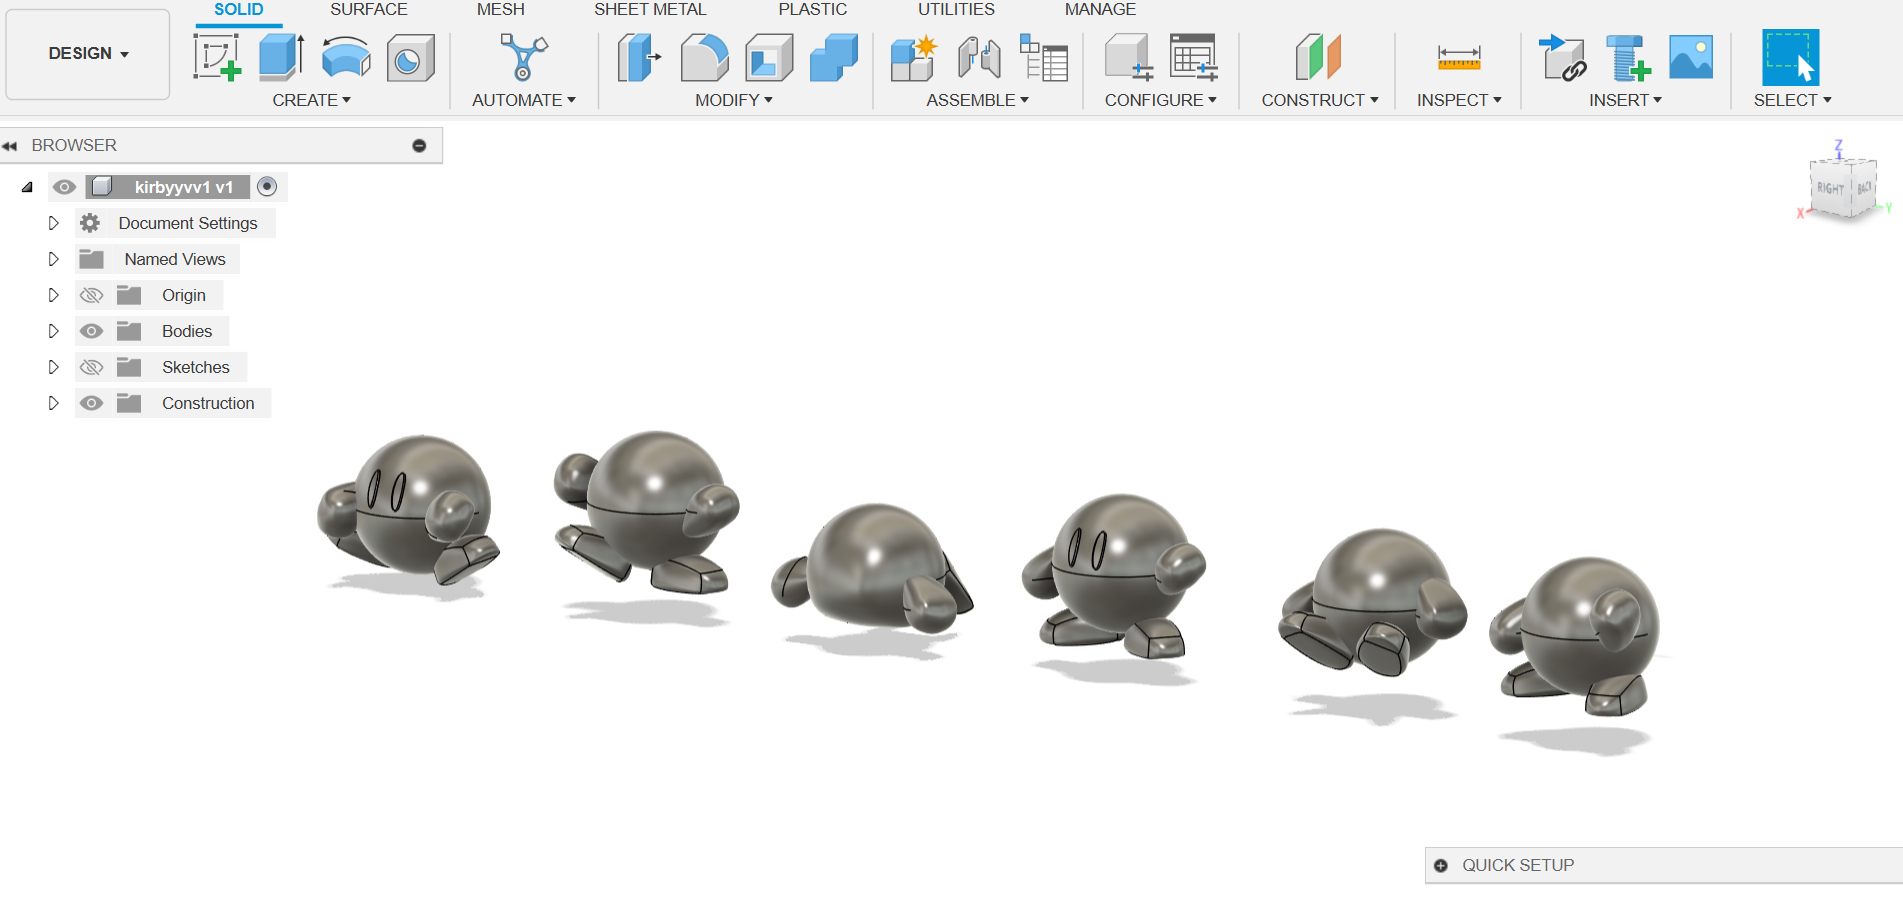Click the Hole tool icon
The height and width of the screenshot is (918, 1903).
click(410, 57)
